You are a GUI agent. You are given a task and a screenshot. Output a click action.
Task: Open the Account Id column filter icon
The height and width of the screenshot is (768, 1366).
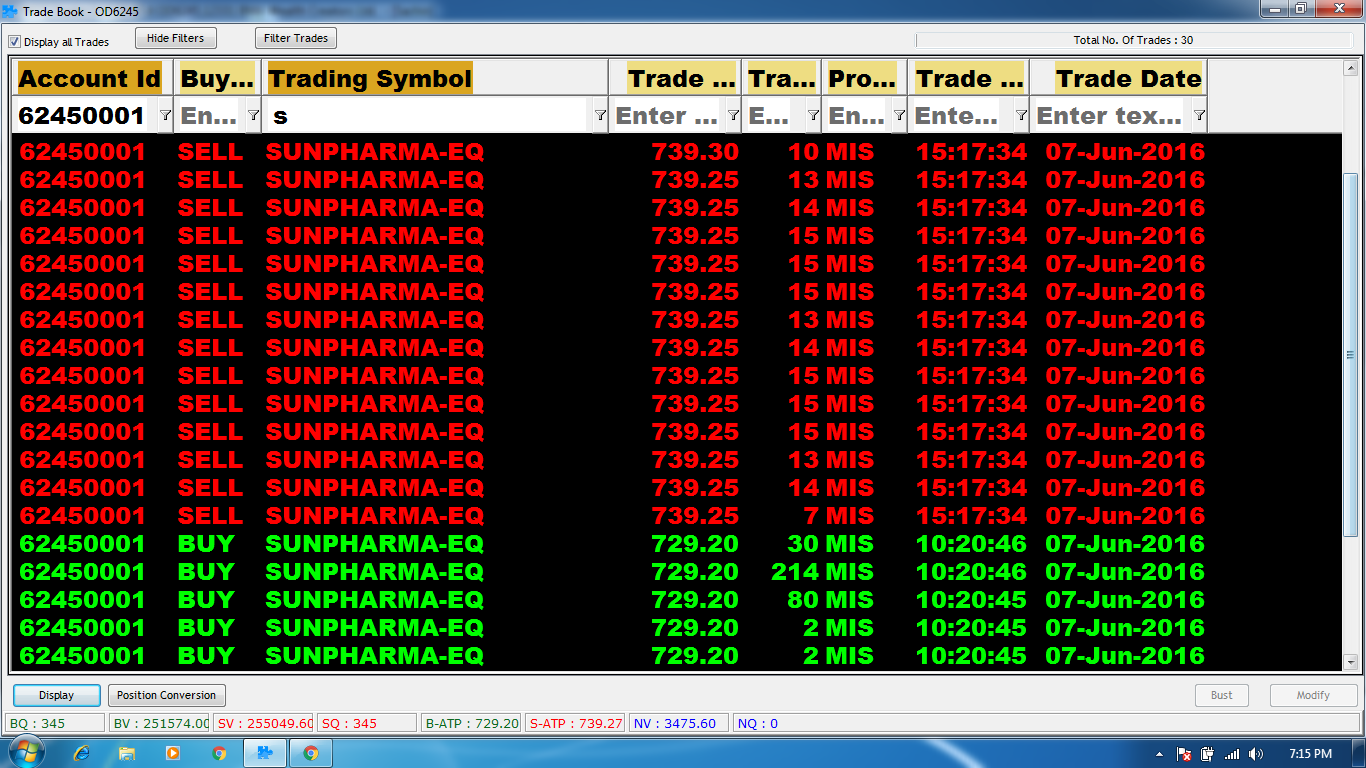[165, 116]
